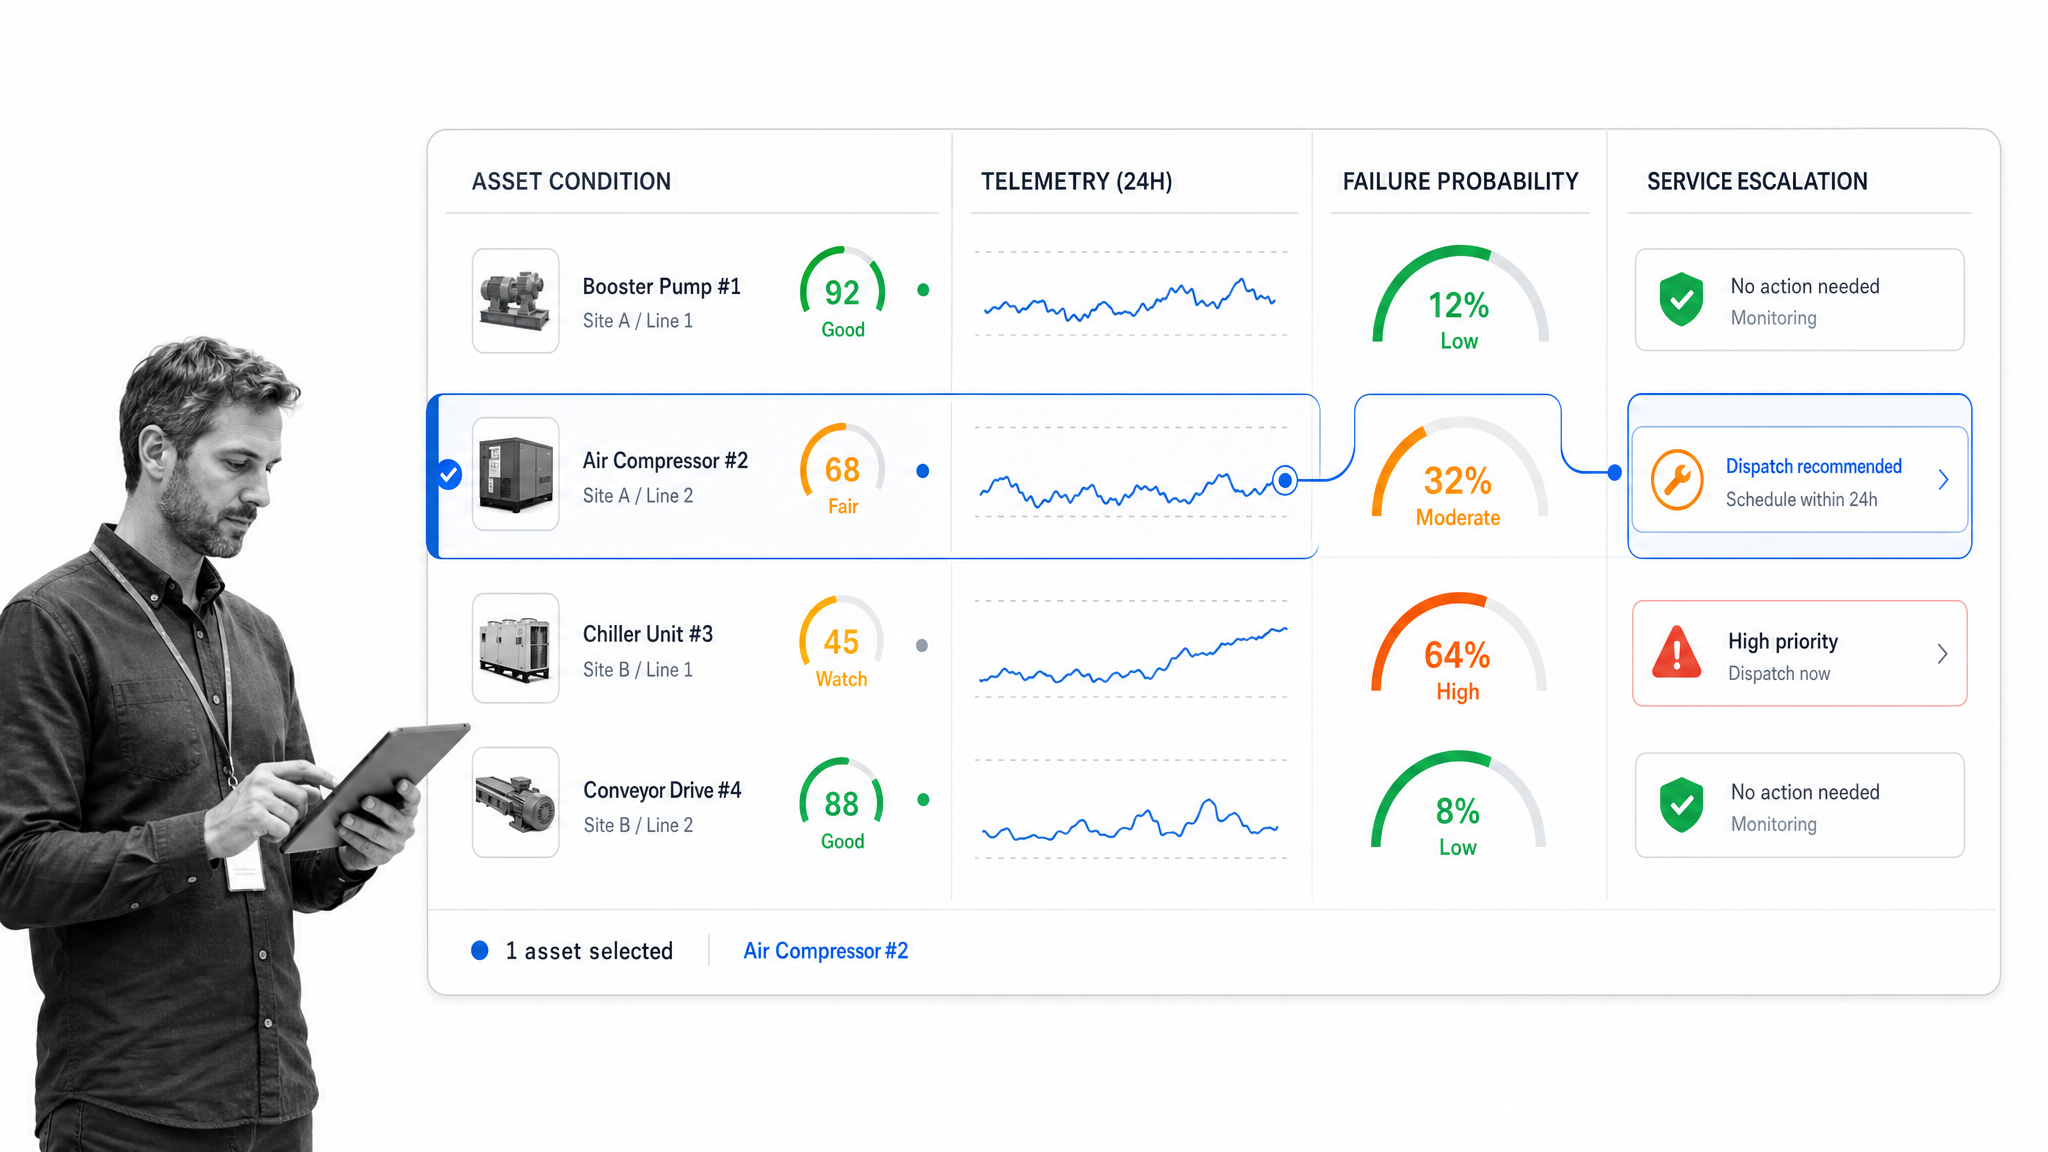Click No action needed in Booster Pump row

pos(1805,287)
